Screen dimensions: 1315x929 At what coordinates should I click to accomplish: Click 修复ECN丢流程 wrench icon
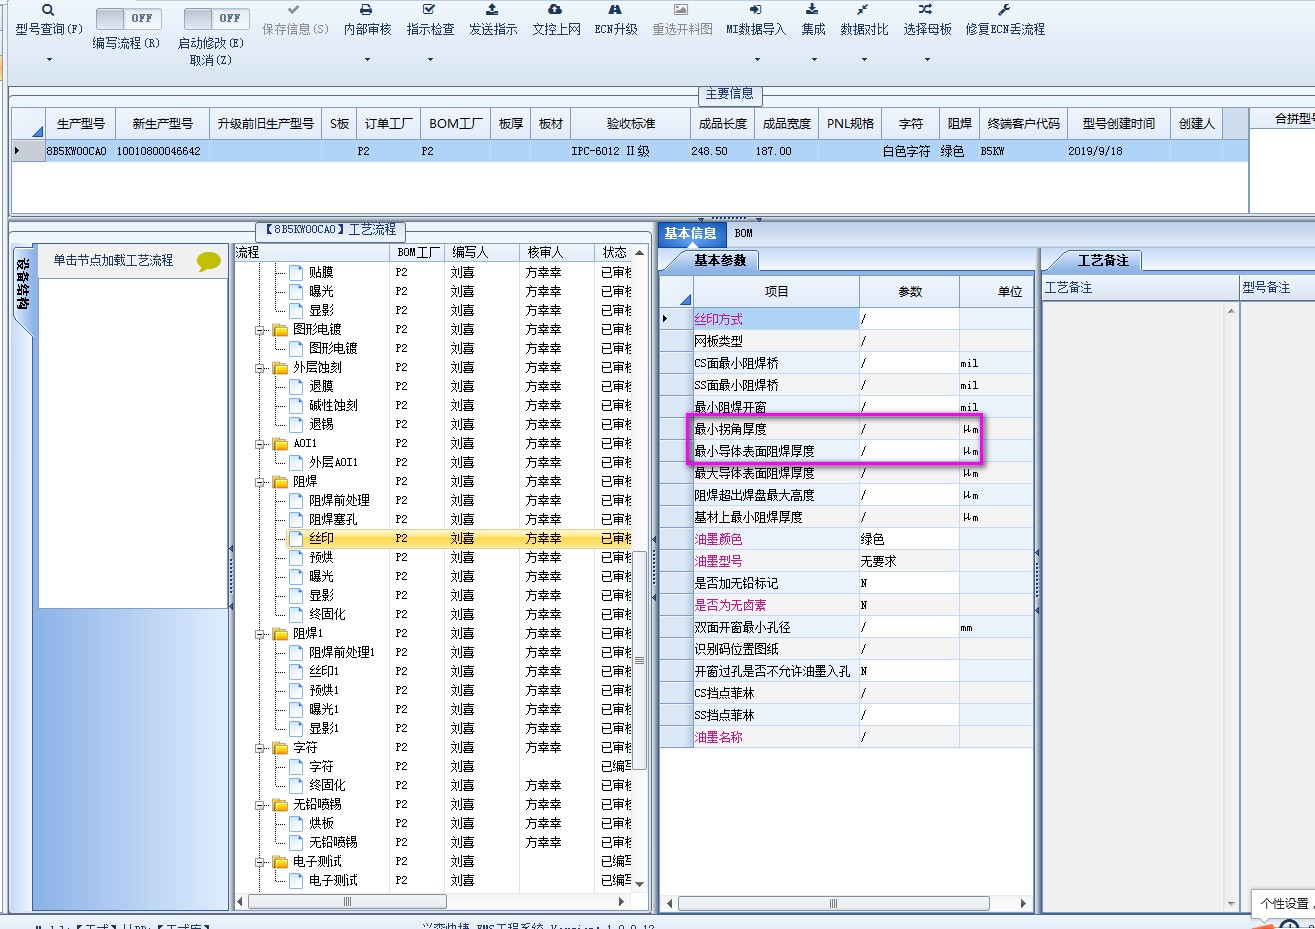(1004, 10)
